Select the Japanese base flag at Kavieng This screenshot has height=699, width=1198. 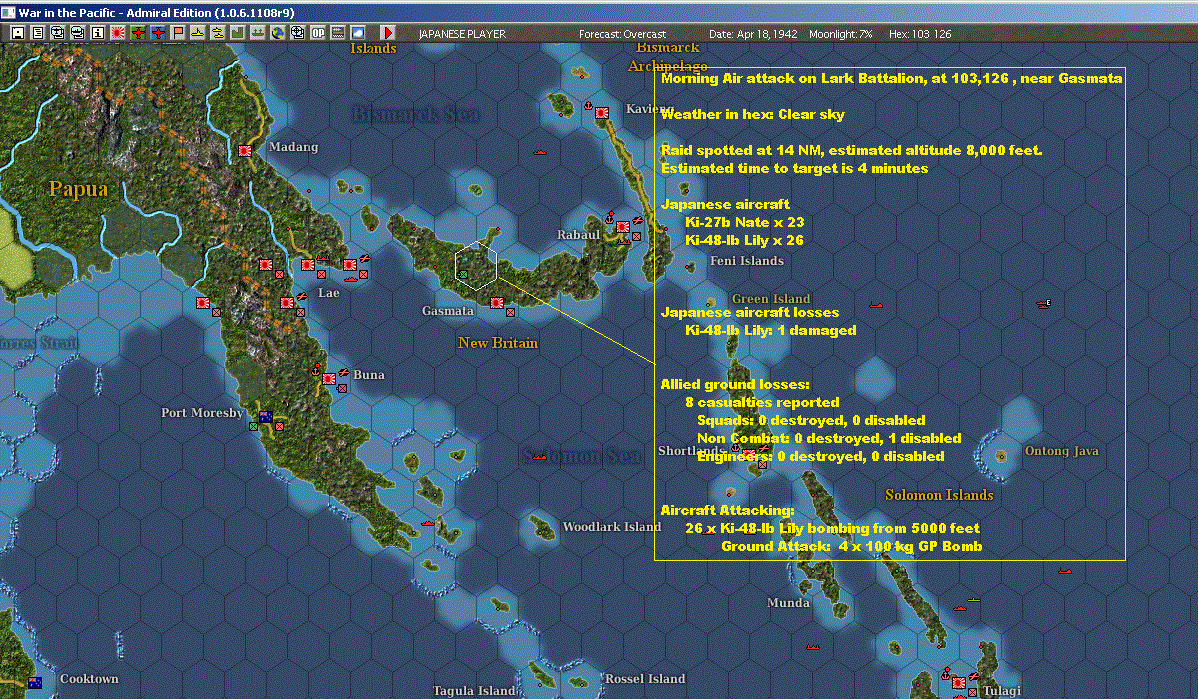pos(602,113)
